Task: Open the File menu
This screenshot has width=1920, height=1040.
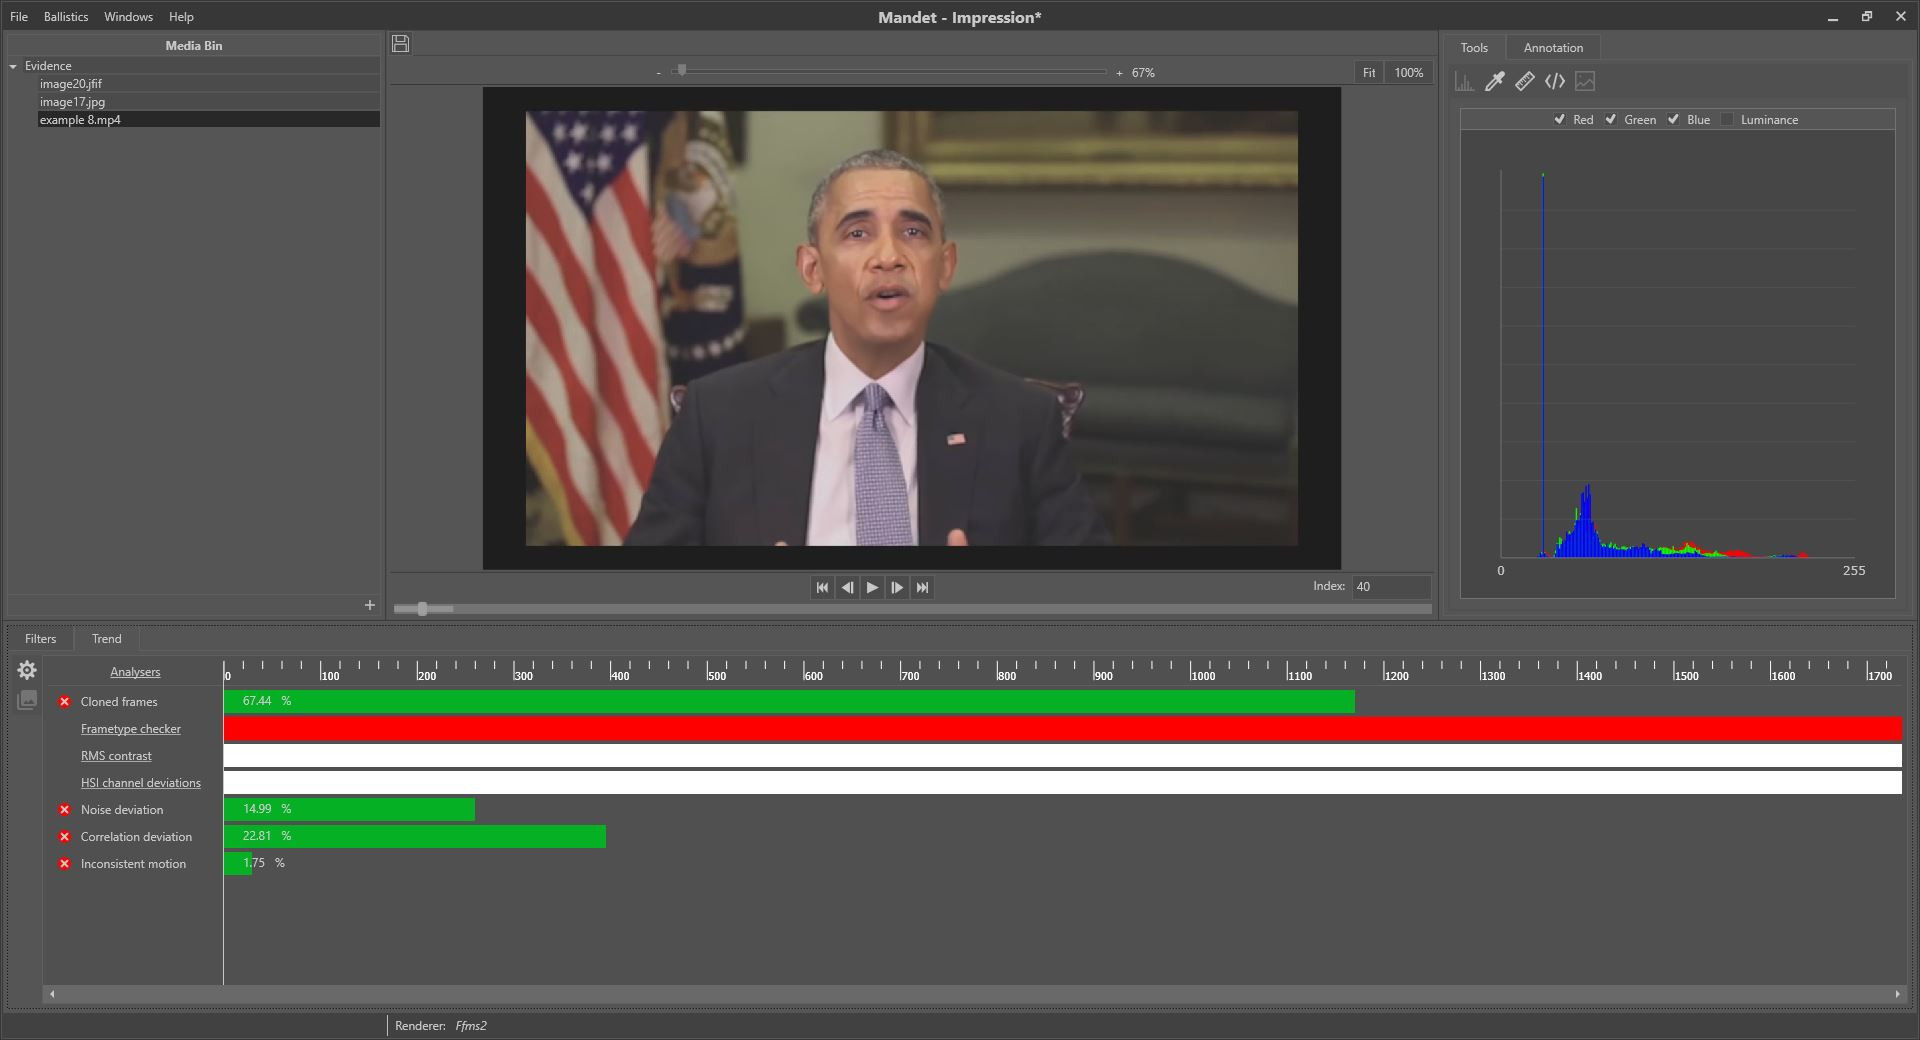Action: tap(19, 17)
